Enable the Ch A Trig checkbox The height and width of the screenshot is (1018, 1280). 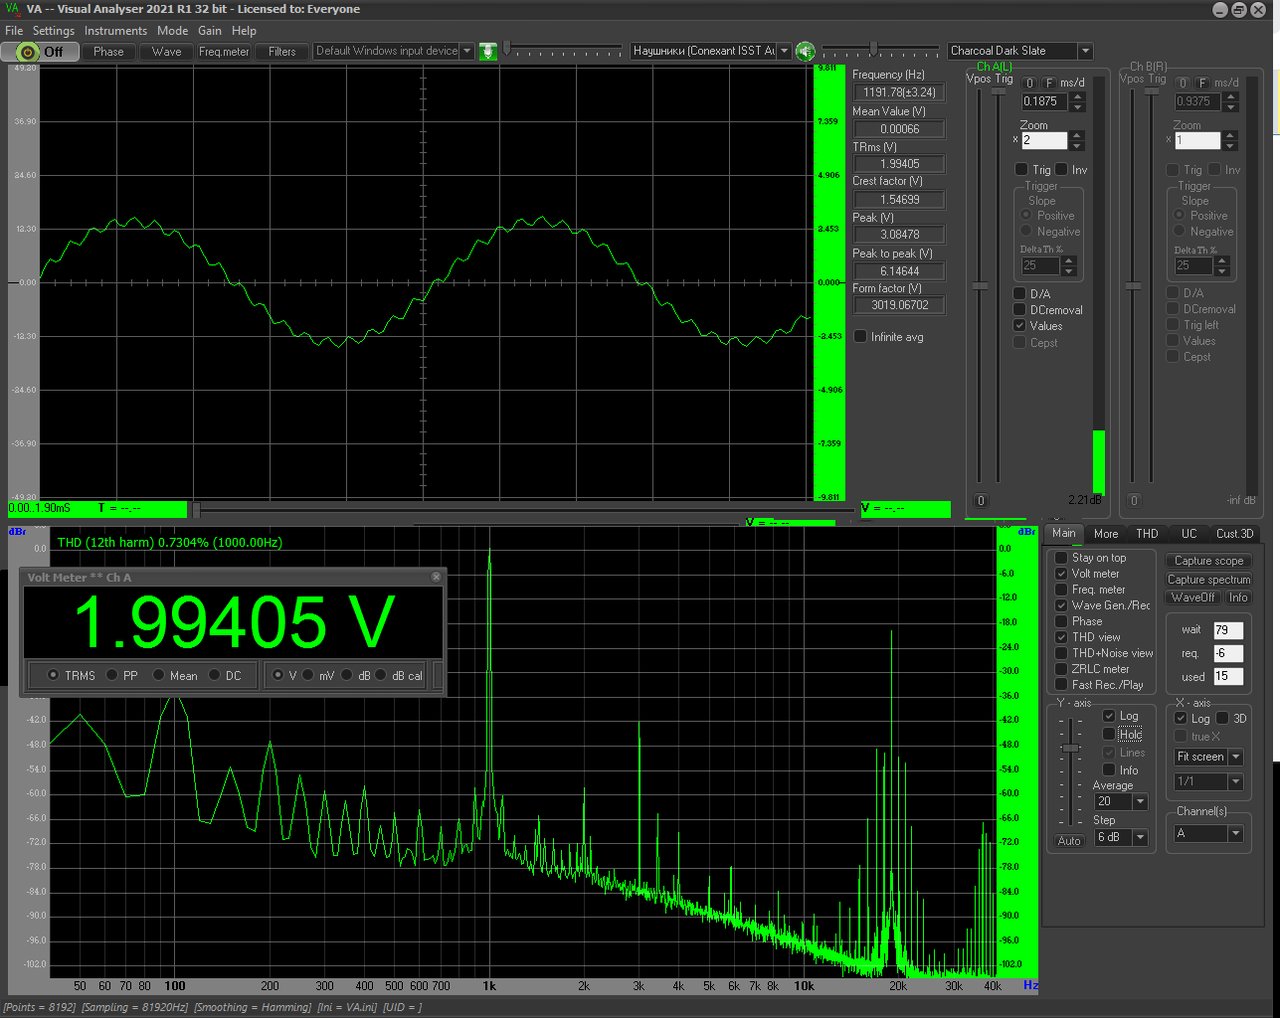pyautogui.click(x=1021, y=170)
